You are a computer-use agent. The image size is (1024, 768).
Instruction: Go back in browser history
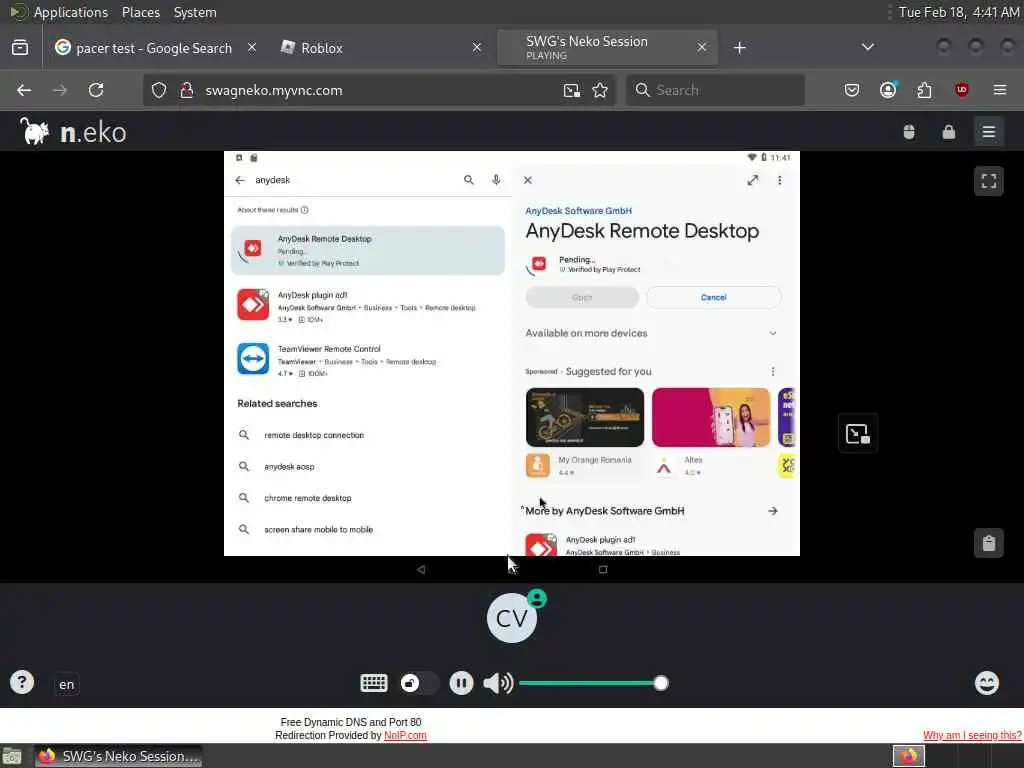[24, 90]
